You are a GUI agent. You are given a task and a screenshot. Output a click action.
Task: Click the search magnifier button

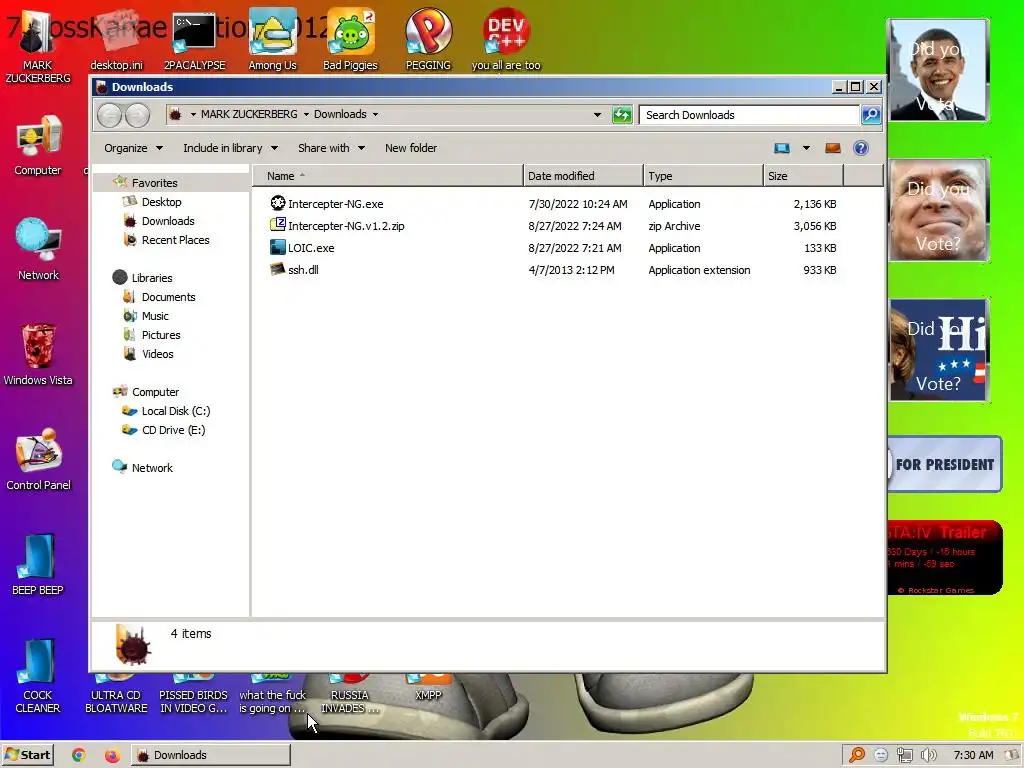coord(871,115)
